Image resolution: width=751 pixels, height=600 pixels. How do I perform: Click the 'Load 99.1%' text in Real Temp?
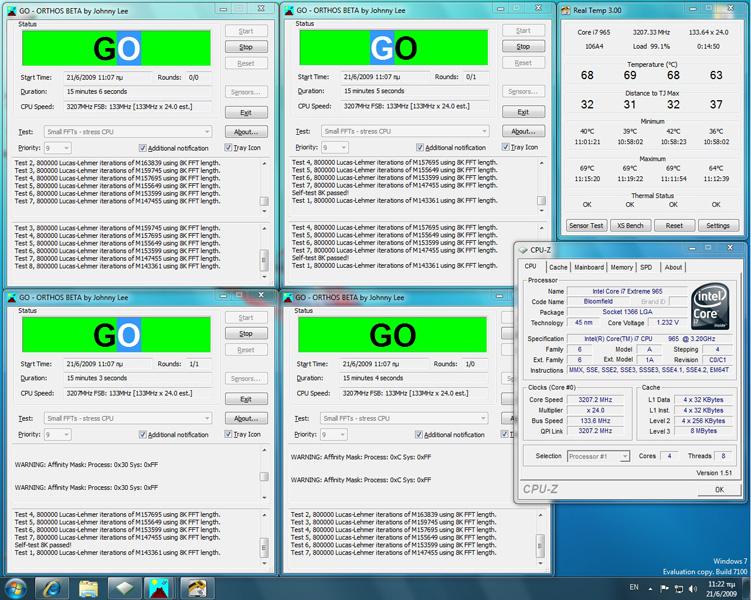coord(651,46)
